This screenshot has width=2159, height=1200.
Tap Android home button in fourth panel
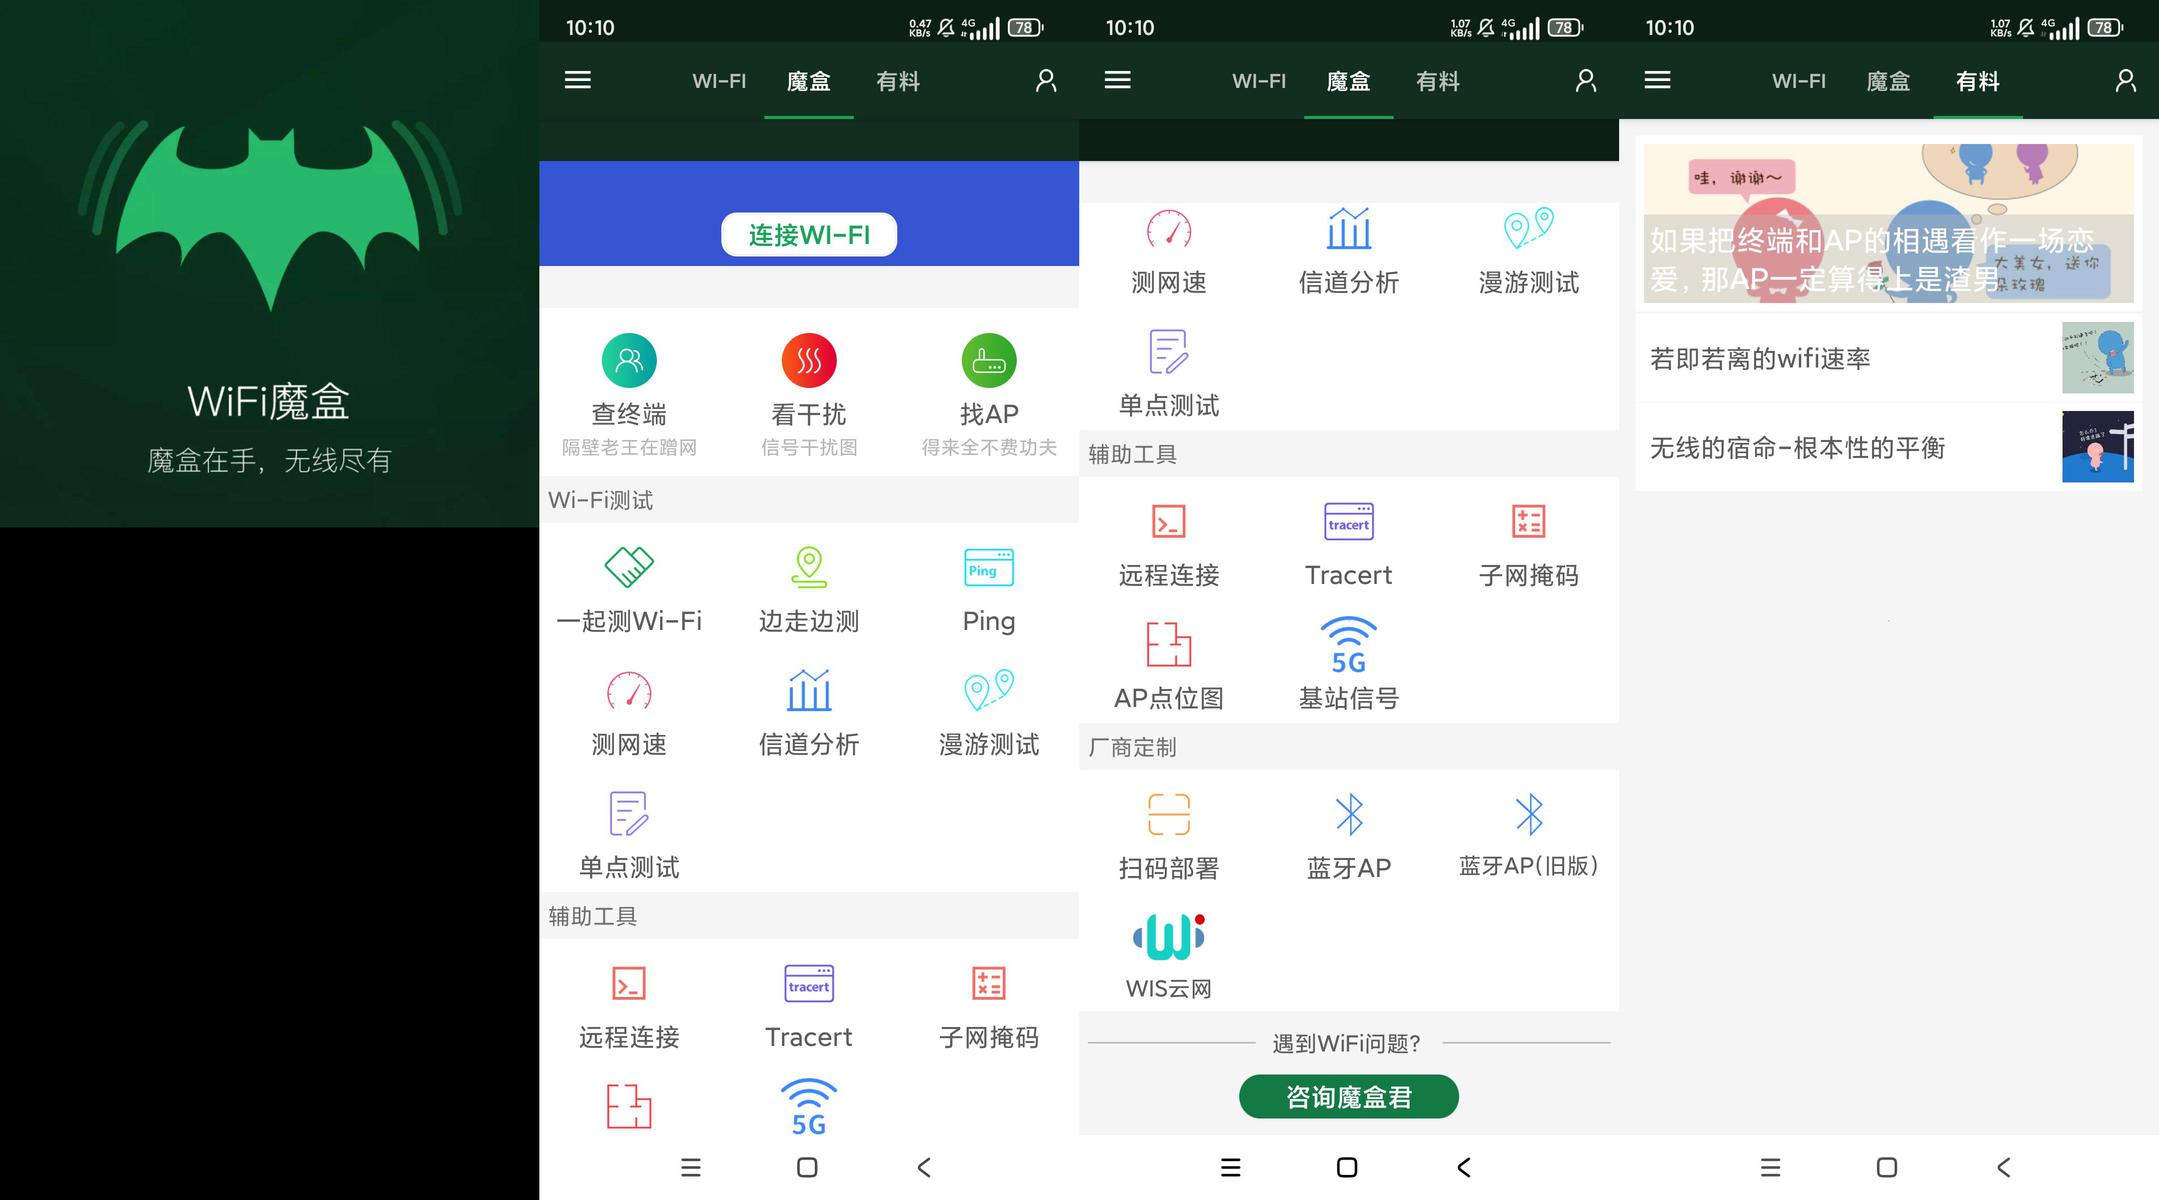coord(1887,1167)
